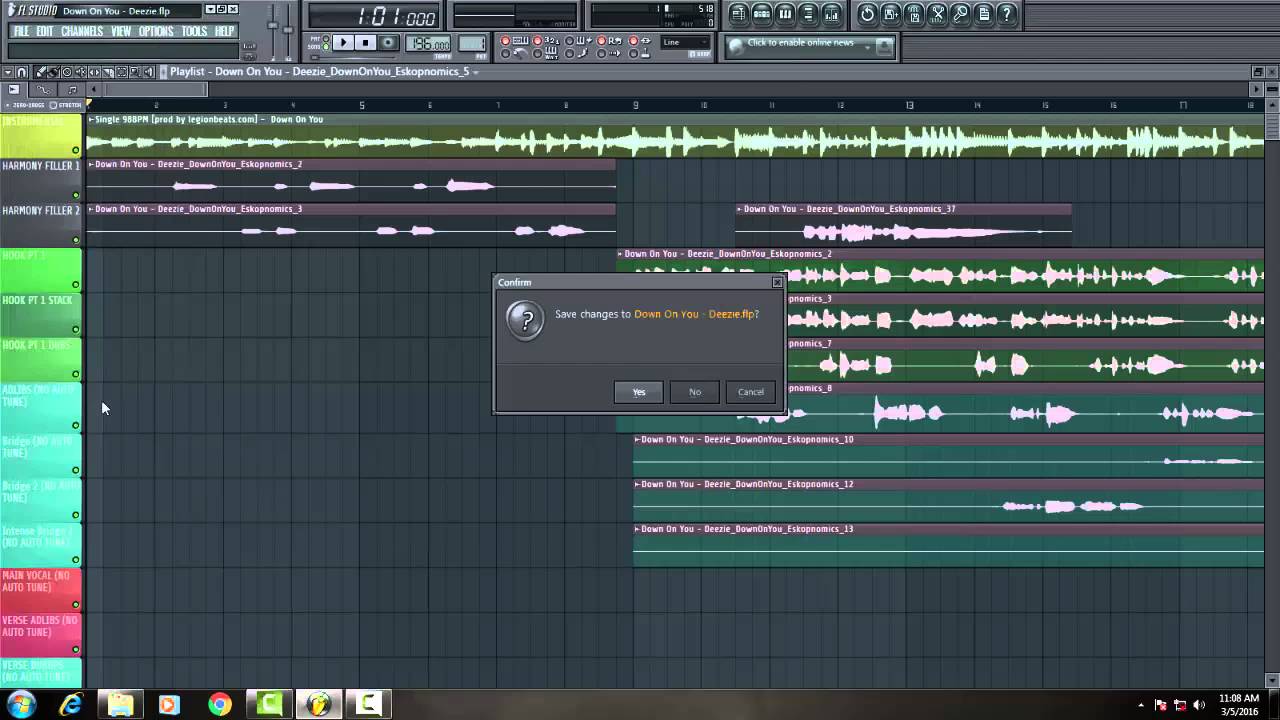
Task: Open the OPTIONS menu
Action: 156,31
